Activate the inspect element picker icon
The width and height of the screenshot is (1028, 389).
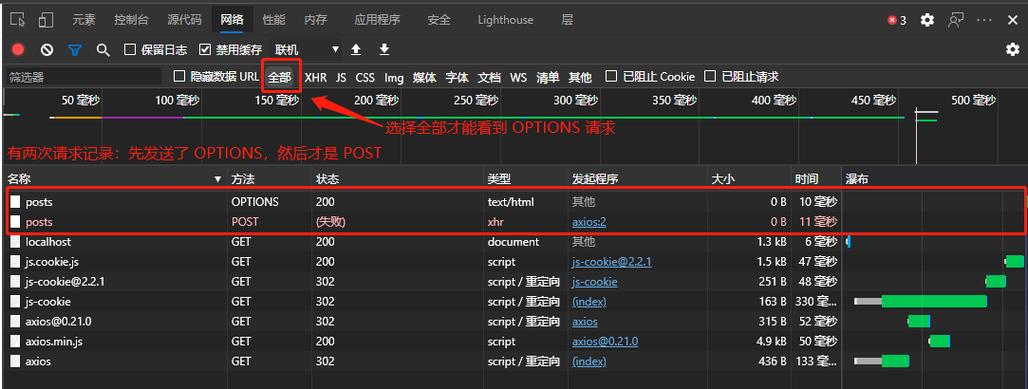pyautogui.click(x=18, y=20)
